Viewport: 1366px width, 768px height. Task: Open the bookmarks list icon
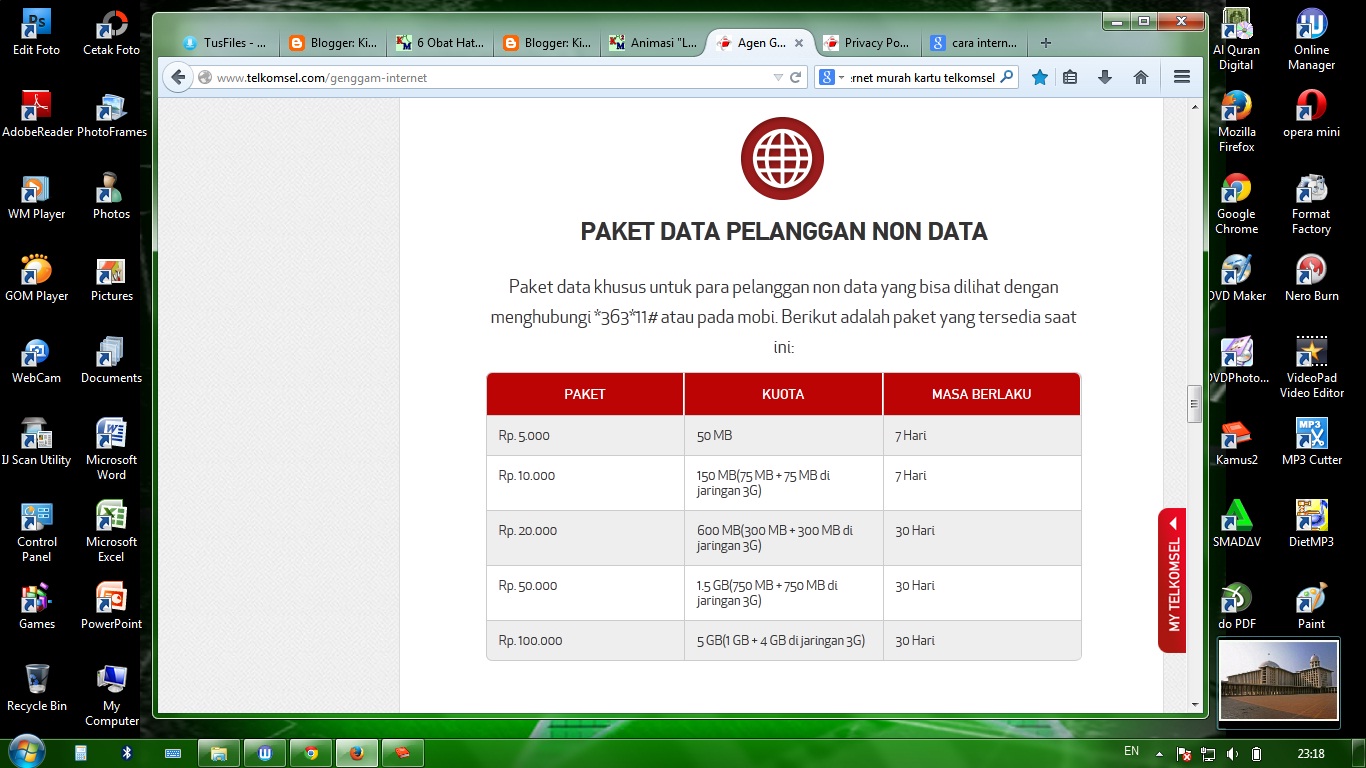pos(1070,77)
